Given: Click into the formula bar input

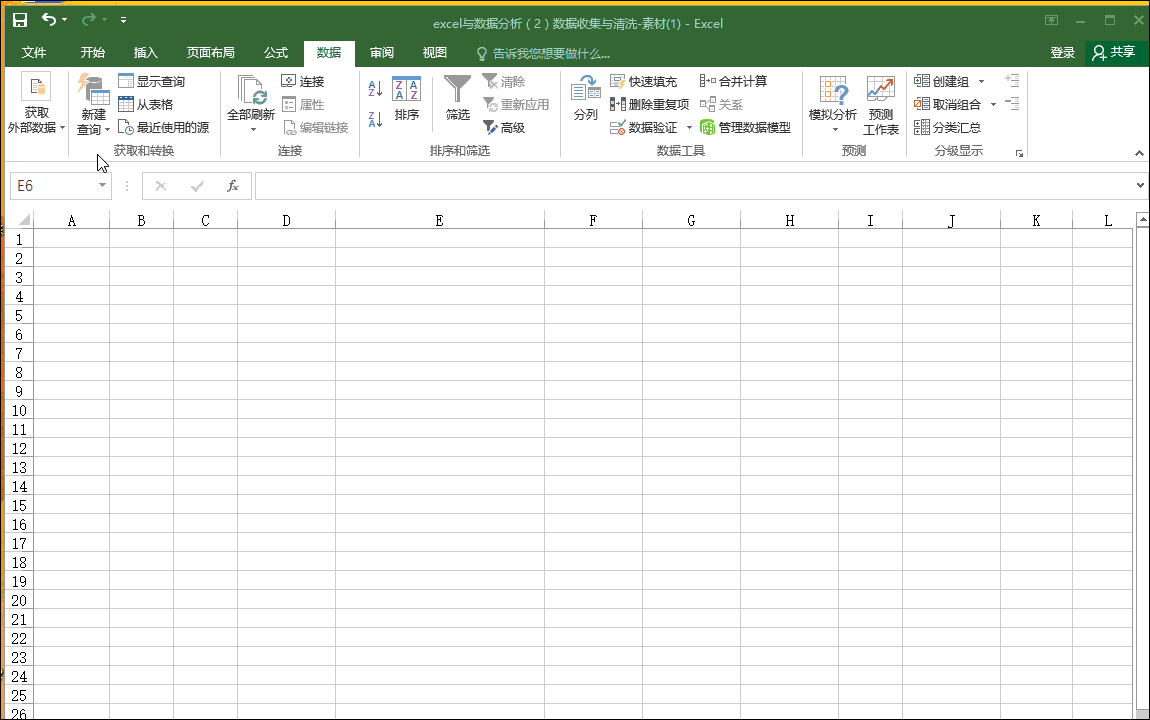Looking at the screenshot, I should (693, 185).
